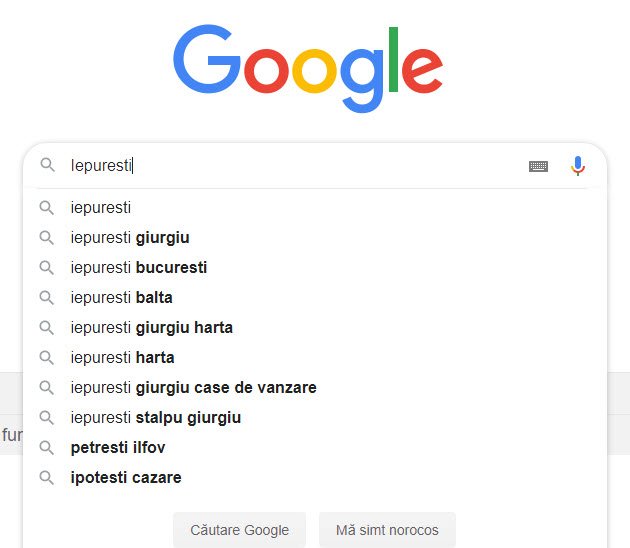Click magnifier icon beside 'iepuresti balta' suggestion
Screen dimensions: 630x548
46,298
